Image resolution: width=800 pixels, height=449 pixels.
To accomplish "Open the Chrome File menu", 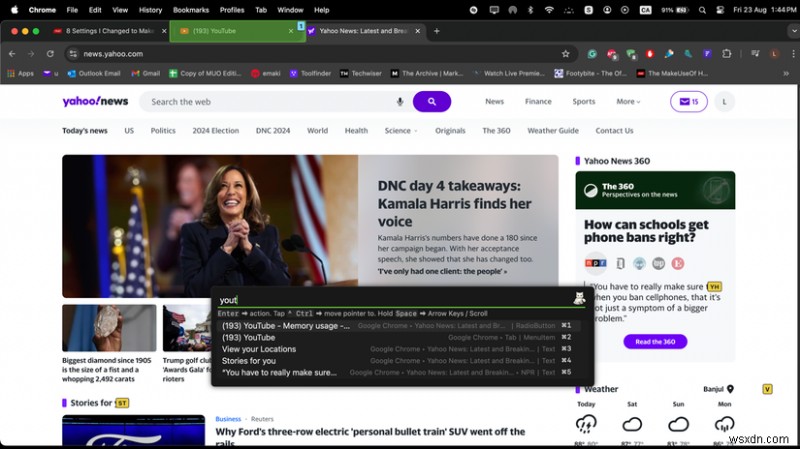I will click(72, 10).
